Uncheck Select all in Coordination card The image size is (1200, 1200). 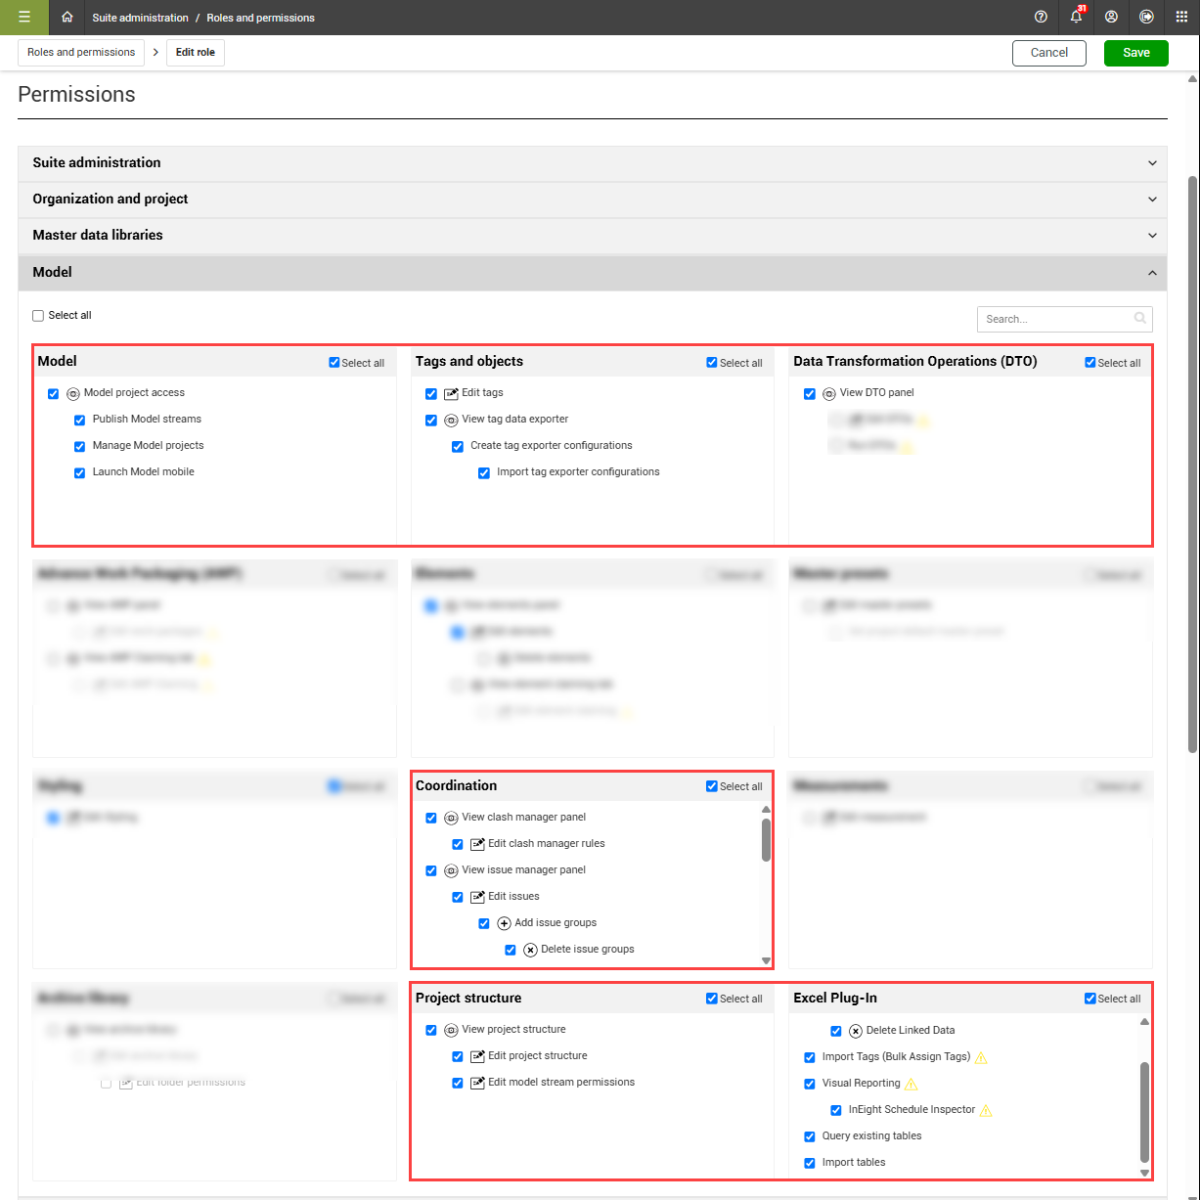[x=712, y=787]
